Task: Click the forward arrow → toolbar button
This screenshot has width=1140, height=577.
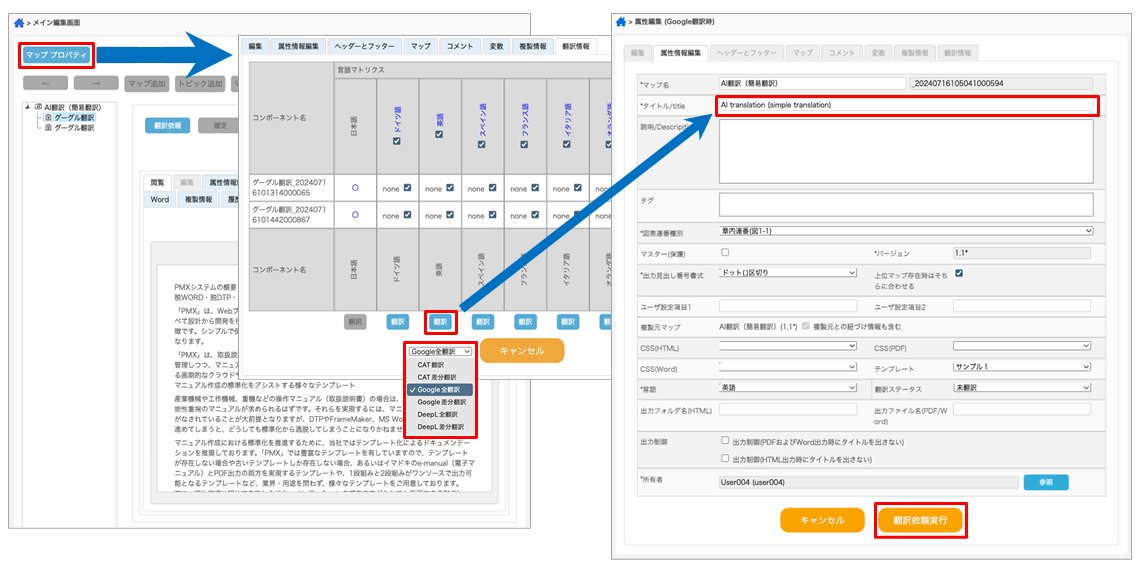Action: click(96, 84)
